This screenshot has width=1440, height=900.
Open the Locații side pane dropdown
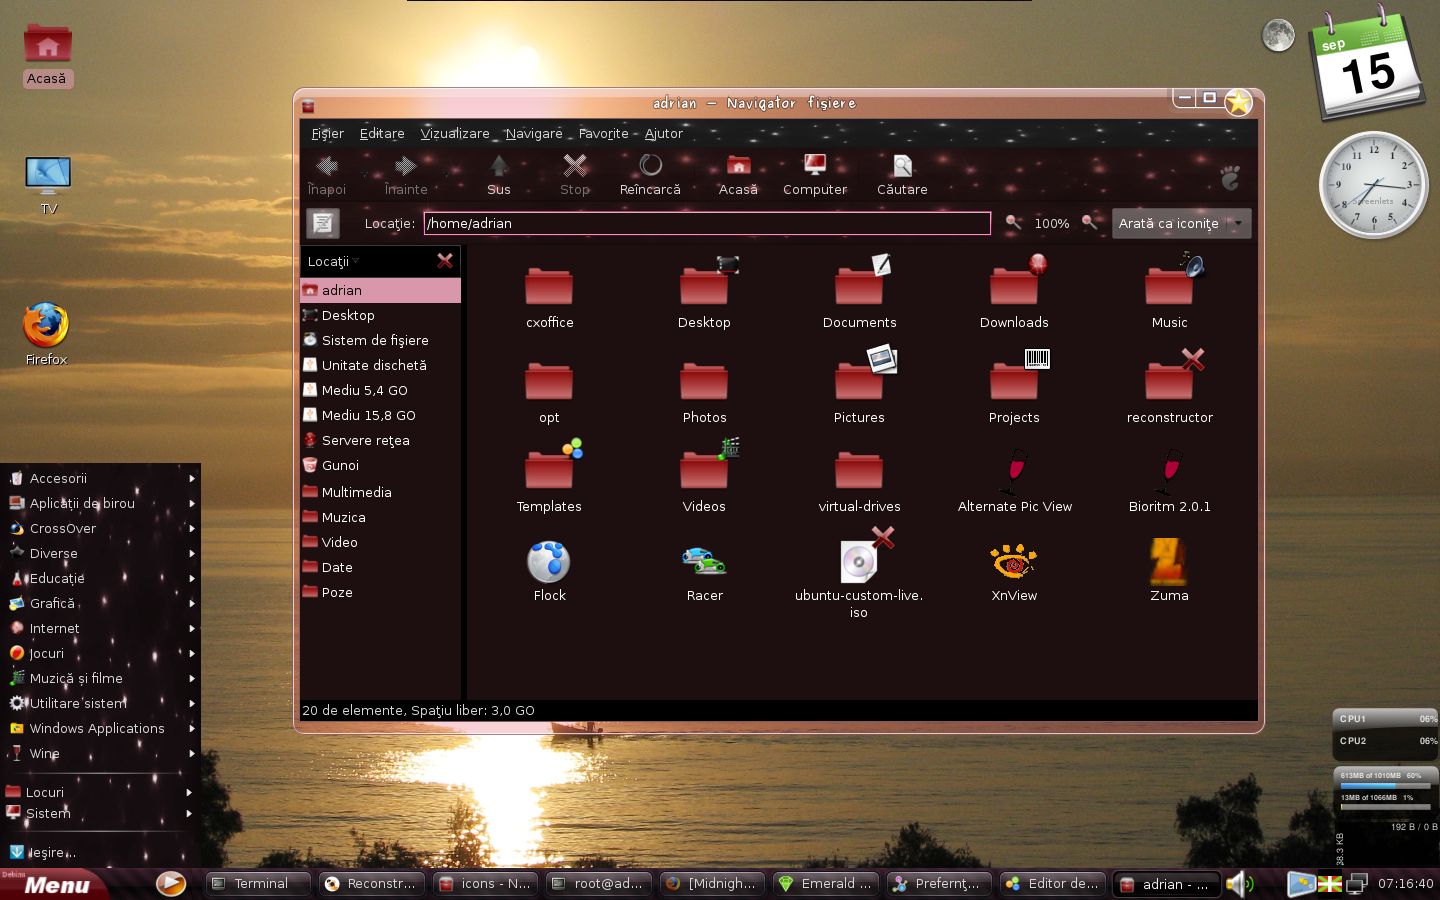tap(333, 261)
